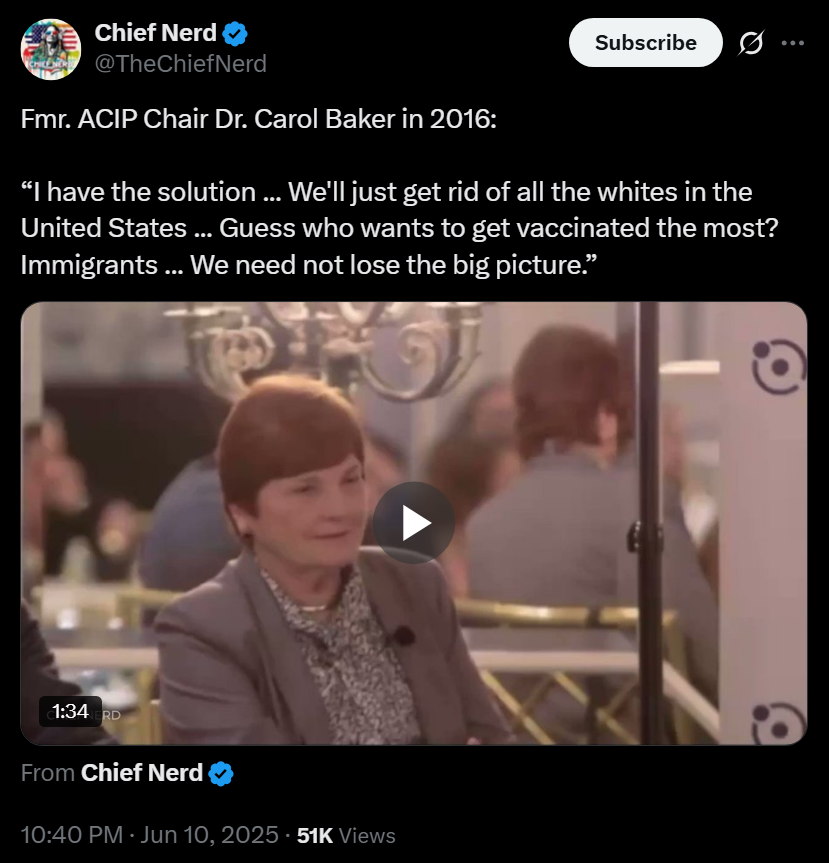Click the verified badge beside the header name
The height and width of the screenshot is (863, 829).
coord(234,34)
